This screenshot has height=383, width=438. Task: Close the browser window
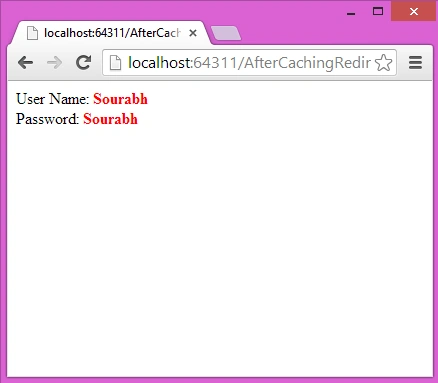tap(414, 12)
